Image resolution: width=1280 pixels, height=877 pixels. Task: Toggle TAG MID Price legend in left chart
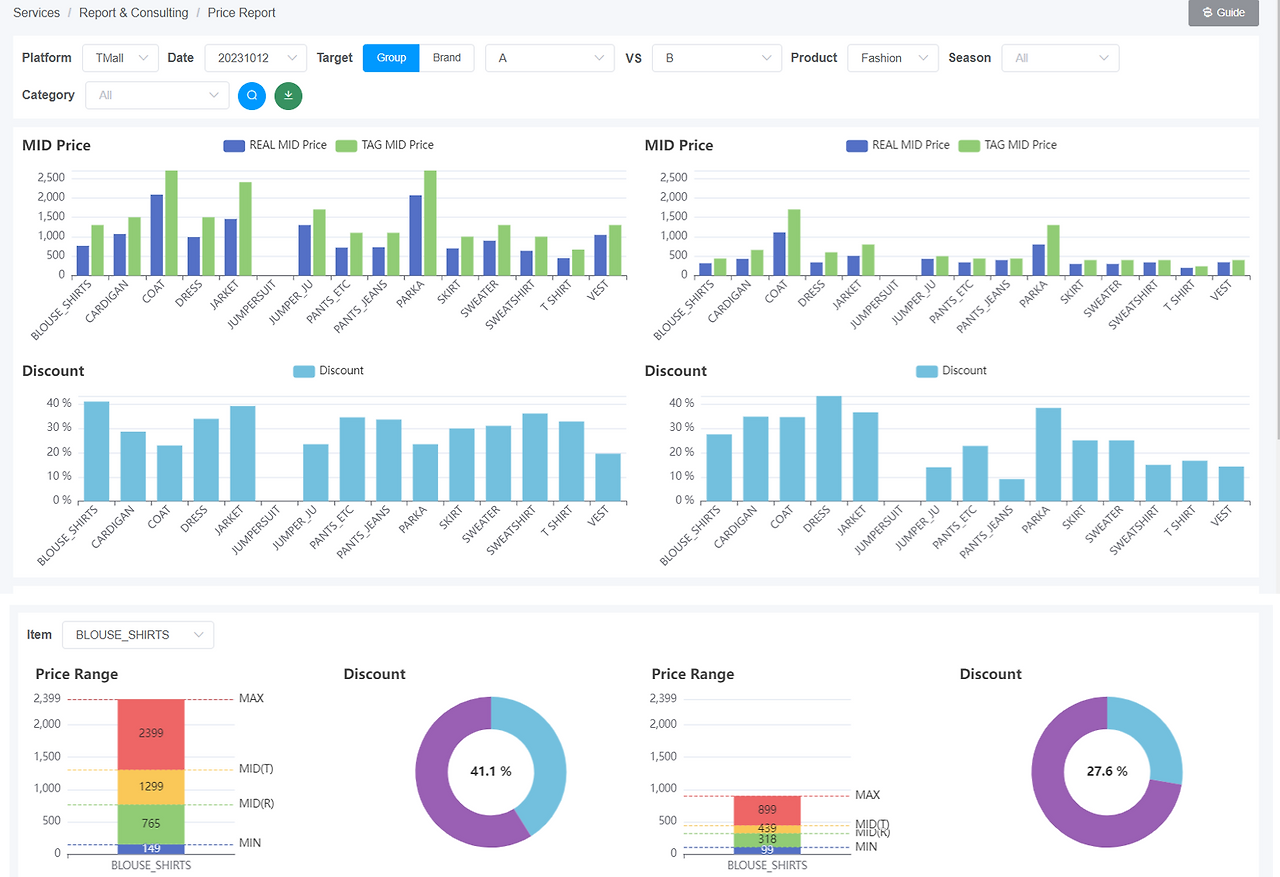pyautogui.click(x=384, y=145)
